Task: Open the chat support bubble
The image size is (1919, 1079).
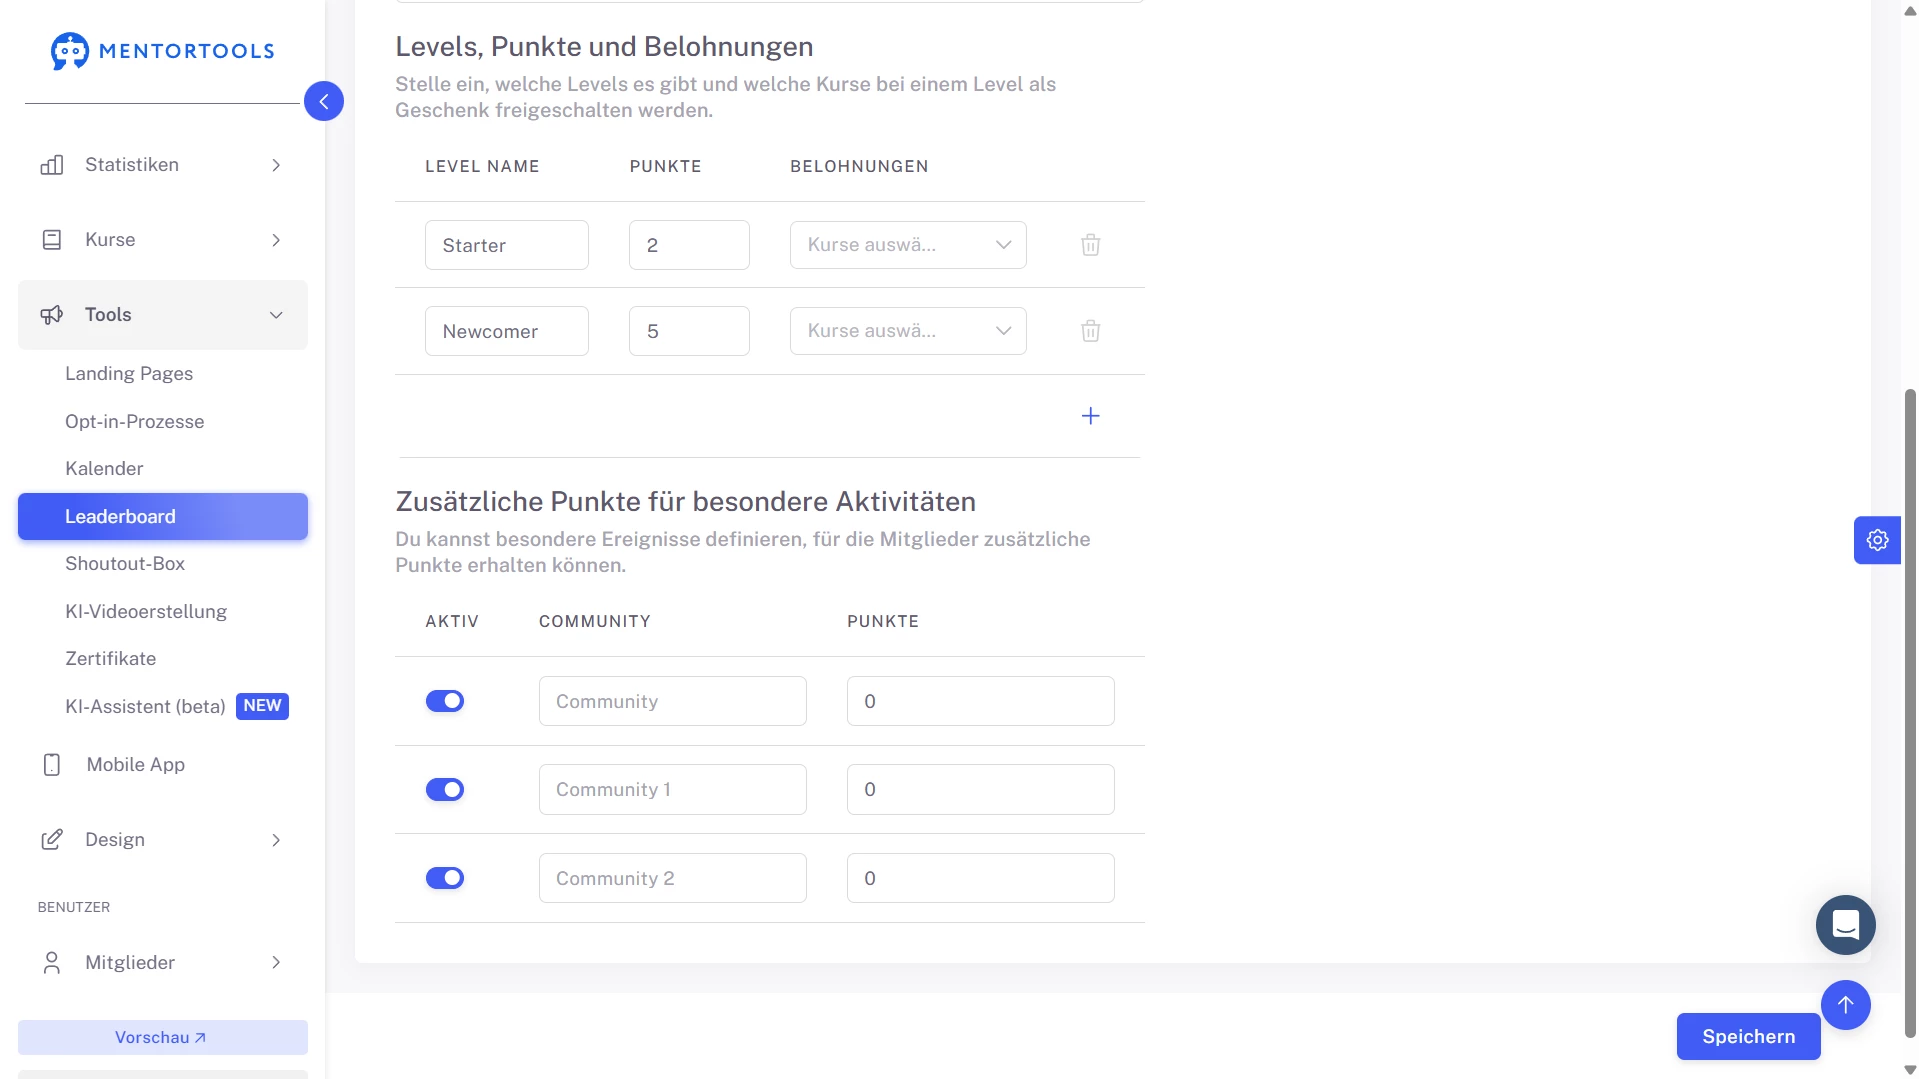Action: click(x=1845, y=924)
